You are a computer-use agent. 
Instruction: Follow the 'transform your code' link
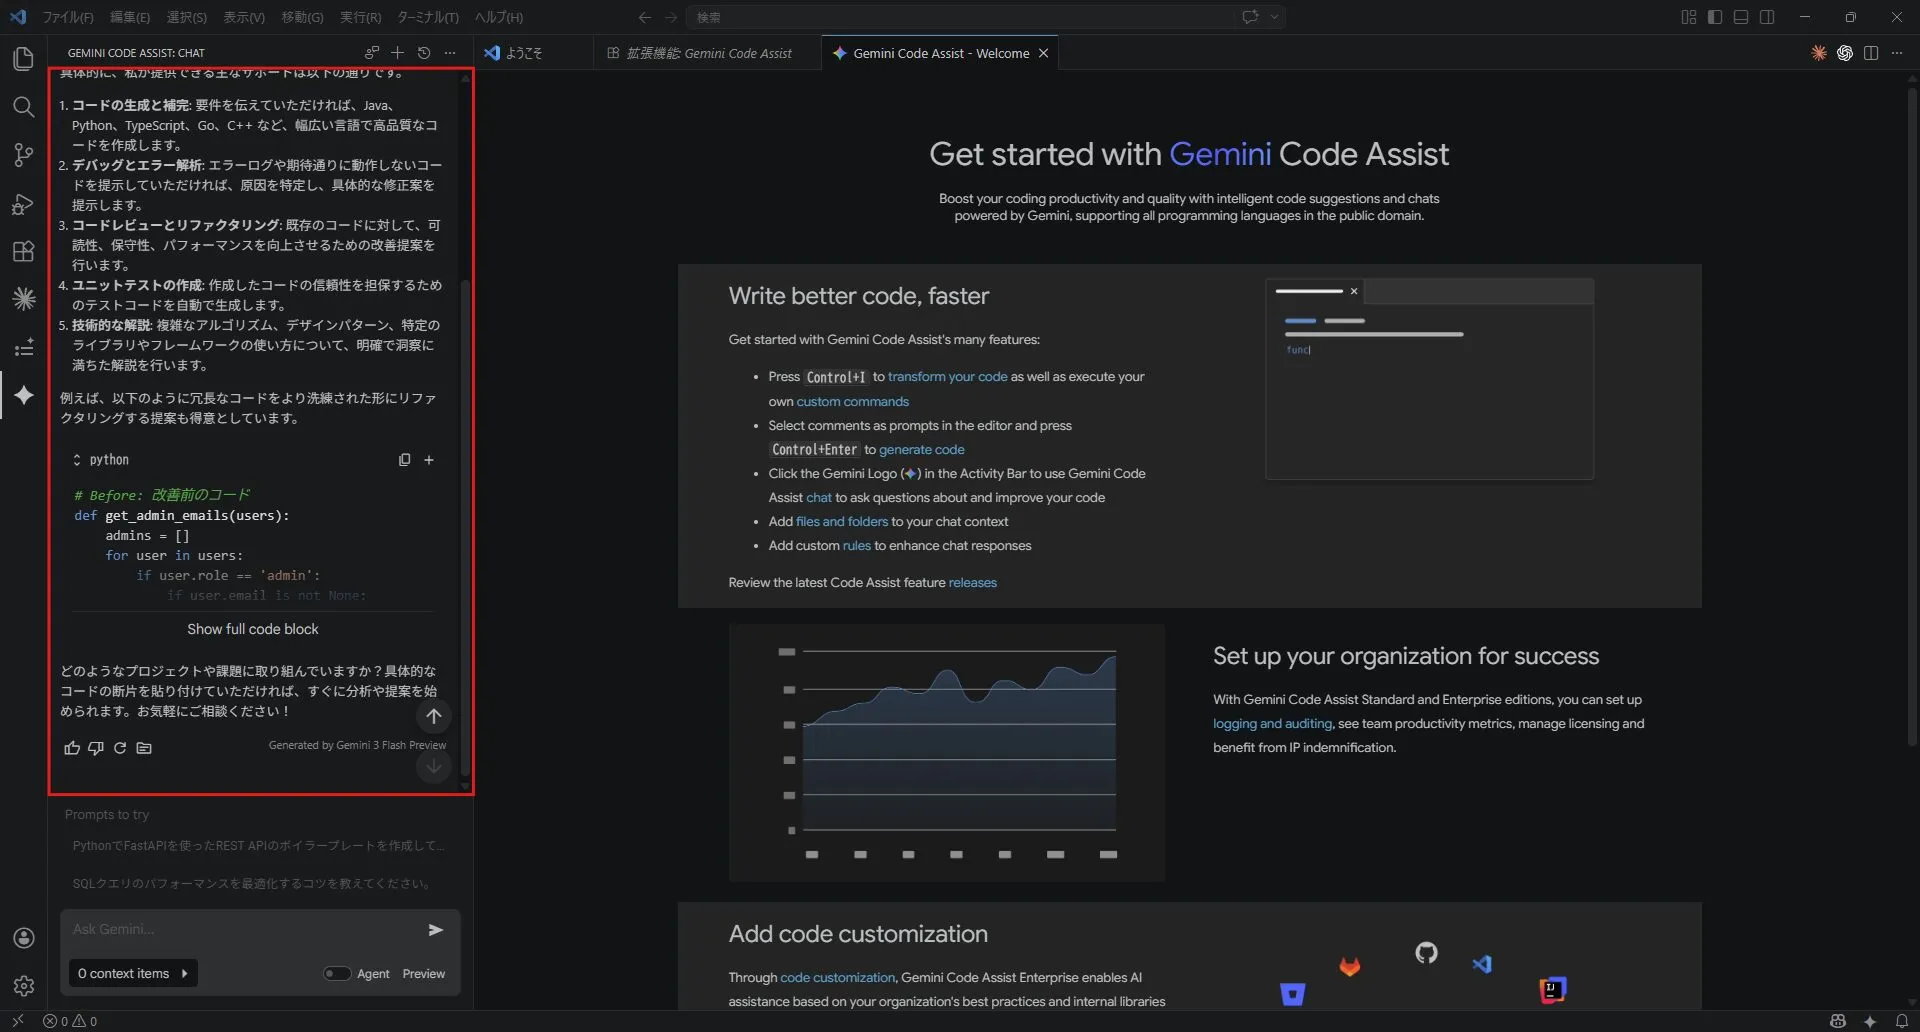[947, 377]
